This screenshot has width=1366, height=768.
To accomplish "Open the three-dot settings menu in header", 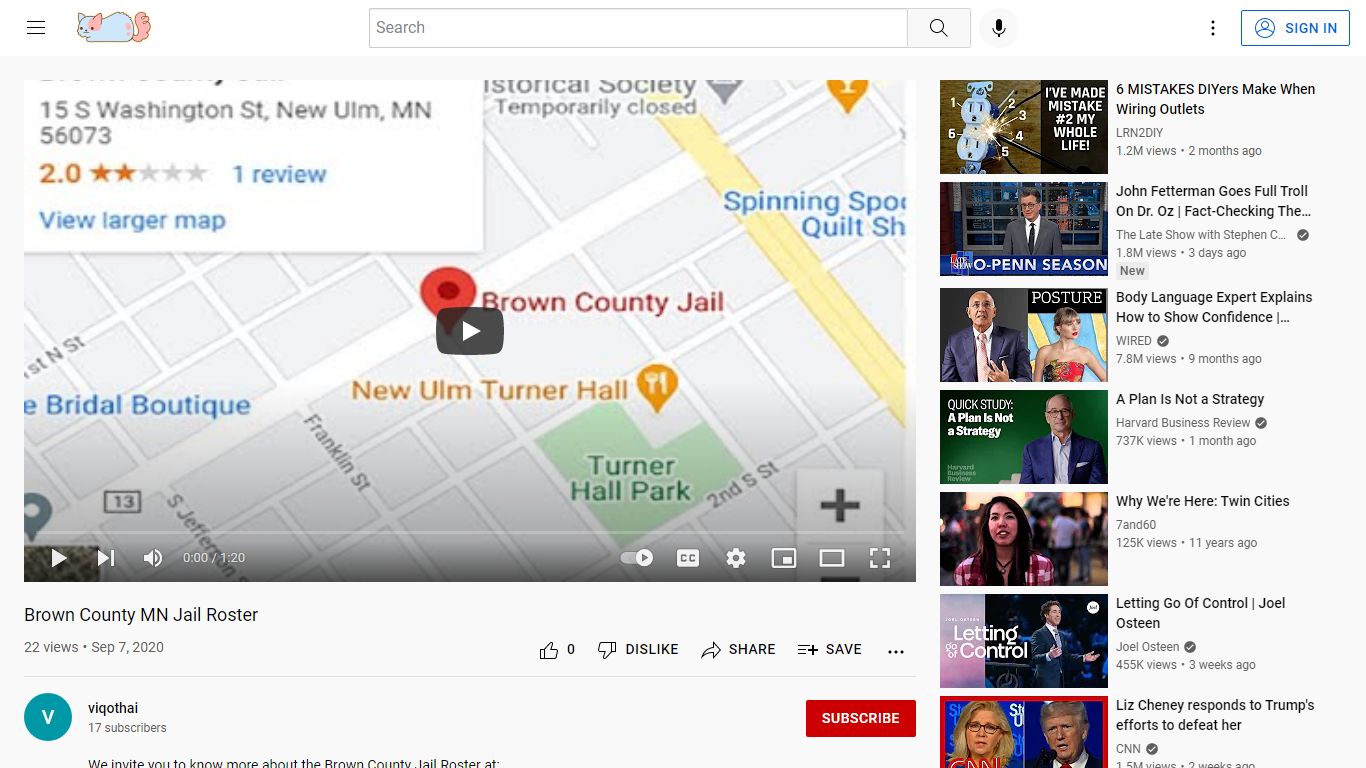I will (1213, 28).
